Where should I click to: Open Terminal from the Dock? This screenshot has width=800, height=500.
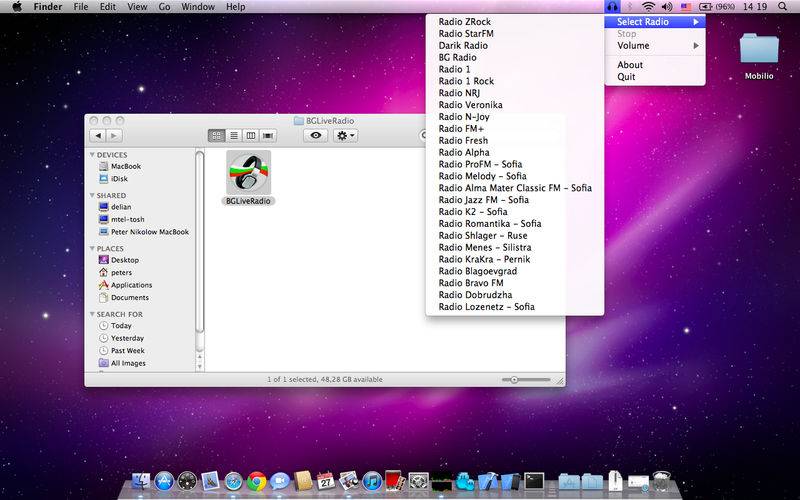(x=534, y=481)
